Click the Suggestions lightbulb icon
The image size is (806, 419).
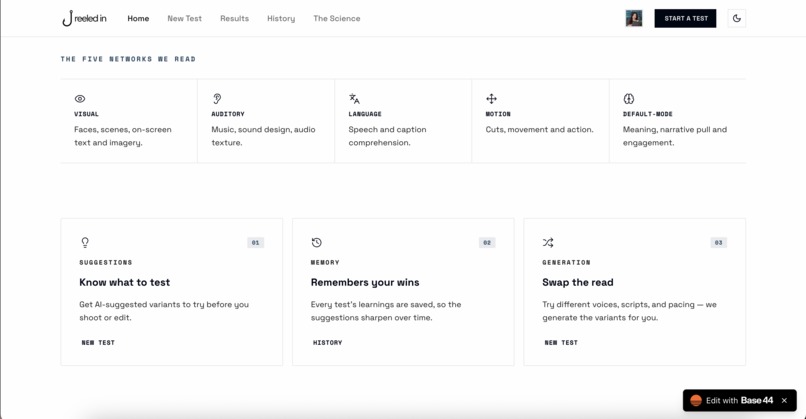tap(85, 242)
